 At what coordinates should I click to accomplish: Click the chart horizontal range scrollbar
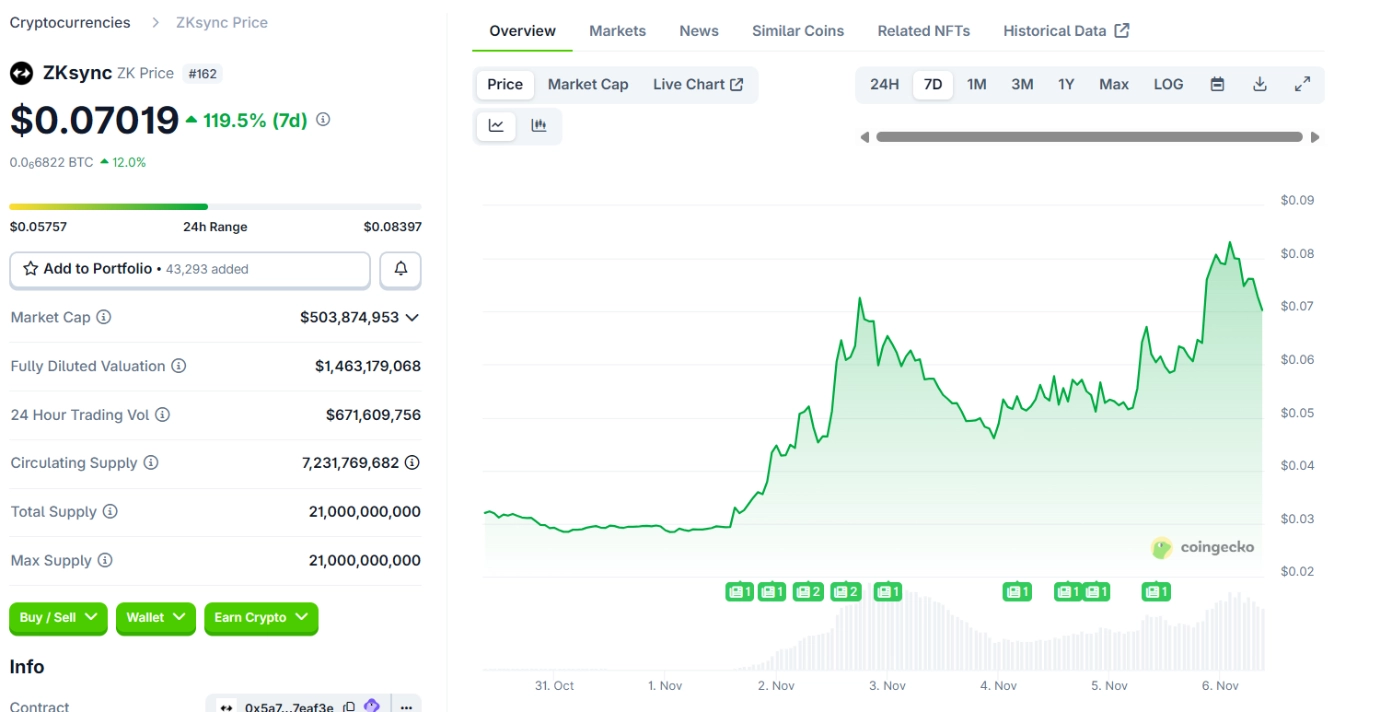click(x=1089, y=137)
